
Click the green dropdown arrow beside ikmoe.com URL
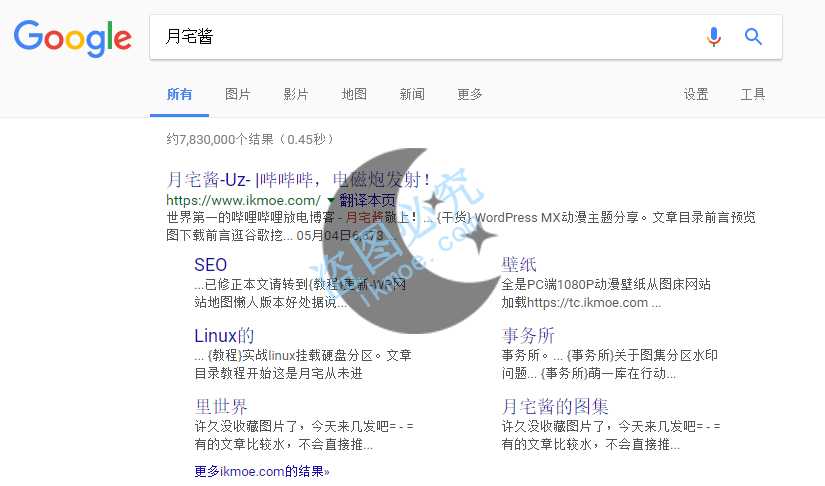point(330,200)
